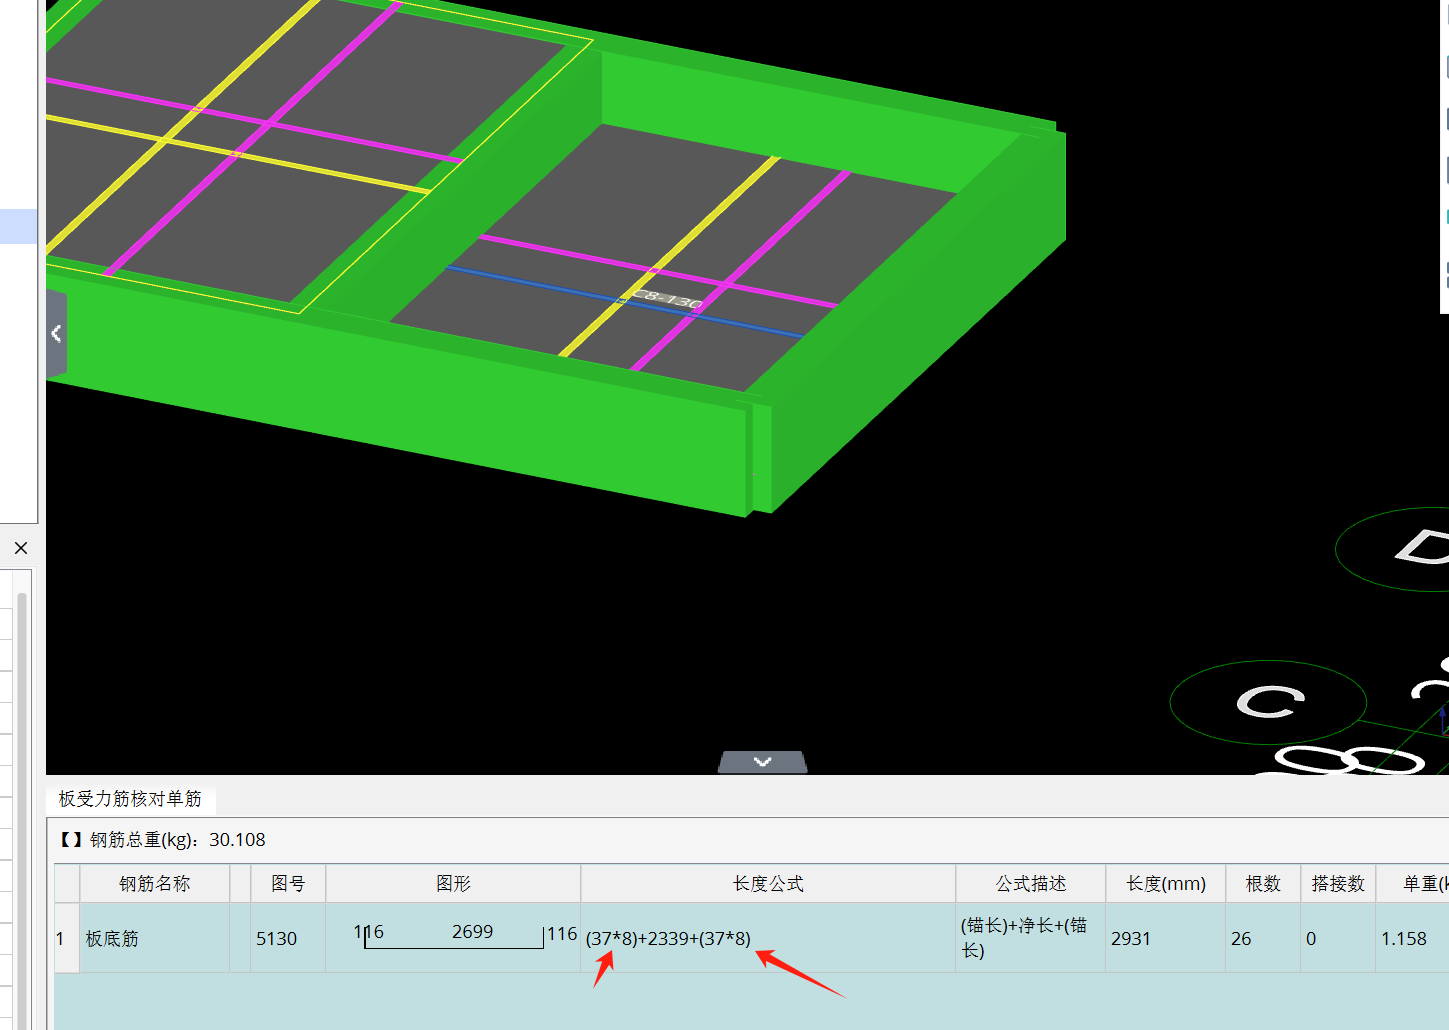Select the 根数 column header
1449x1030 pixels.
point(1263,884)
